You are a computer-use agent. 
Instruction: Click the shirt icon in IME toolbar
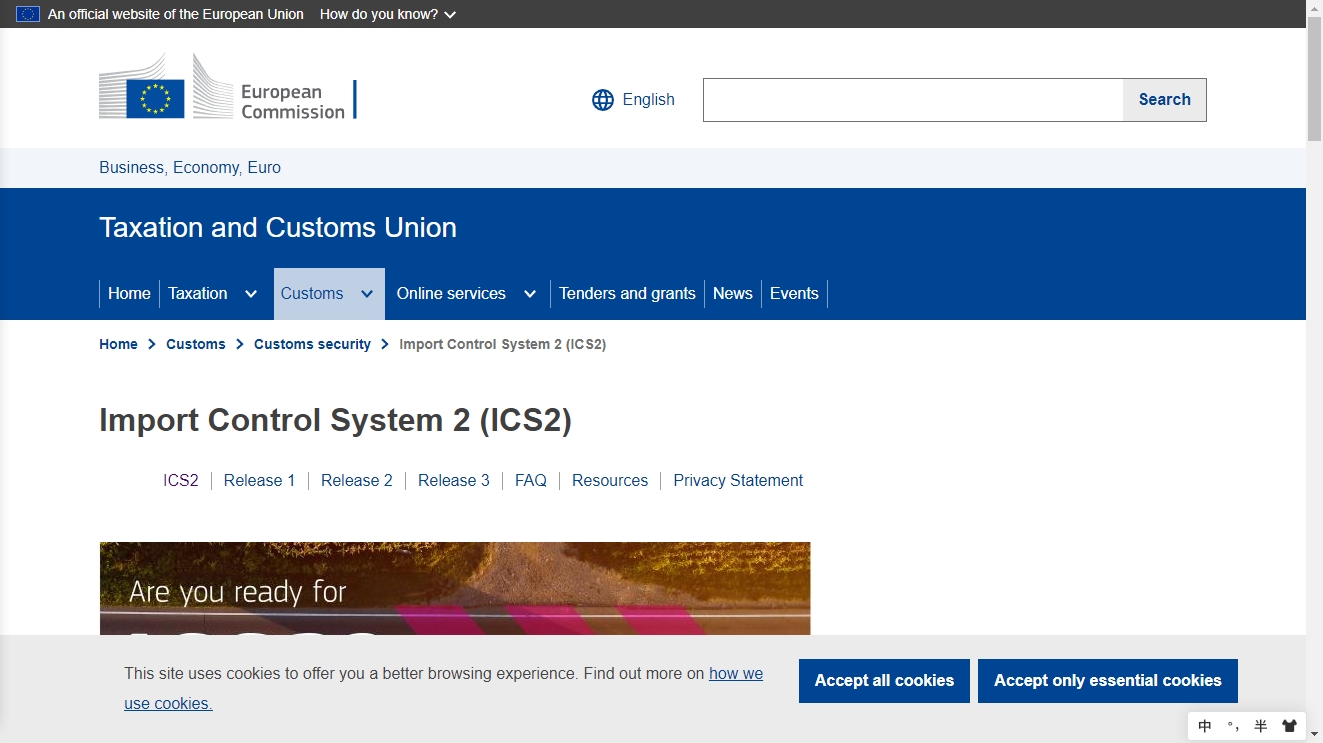(1289, 726)
